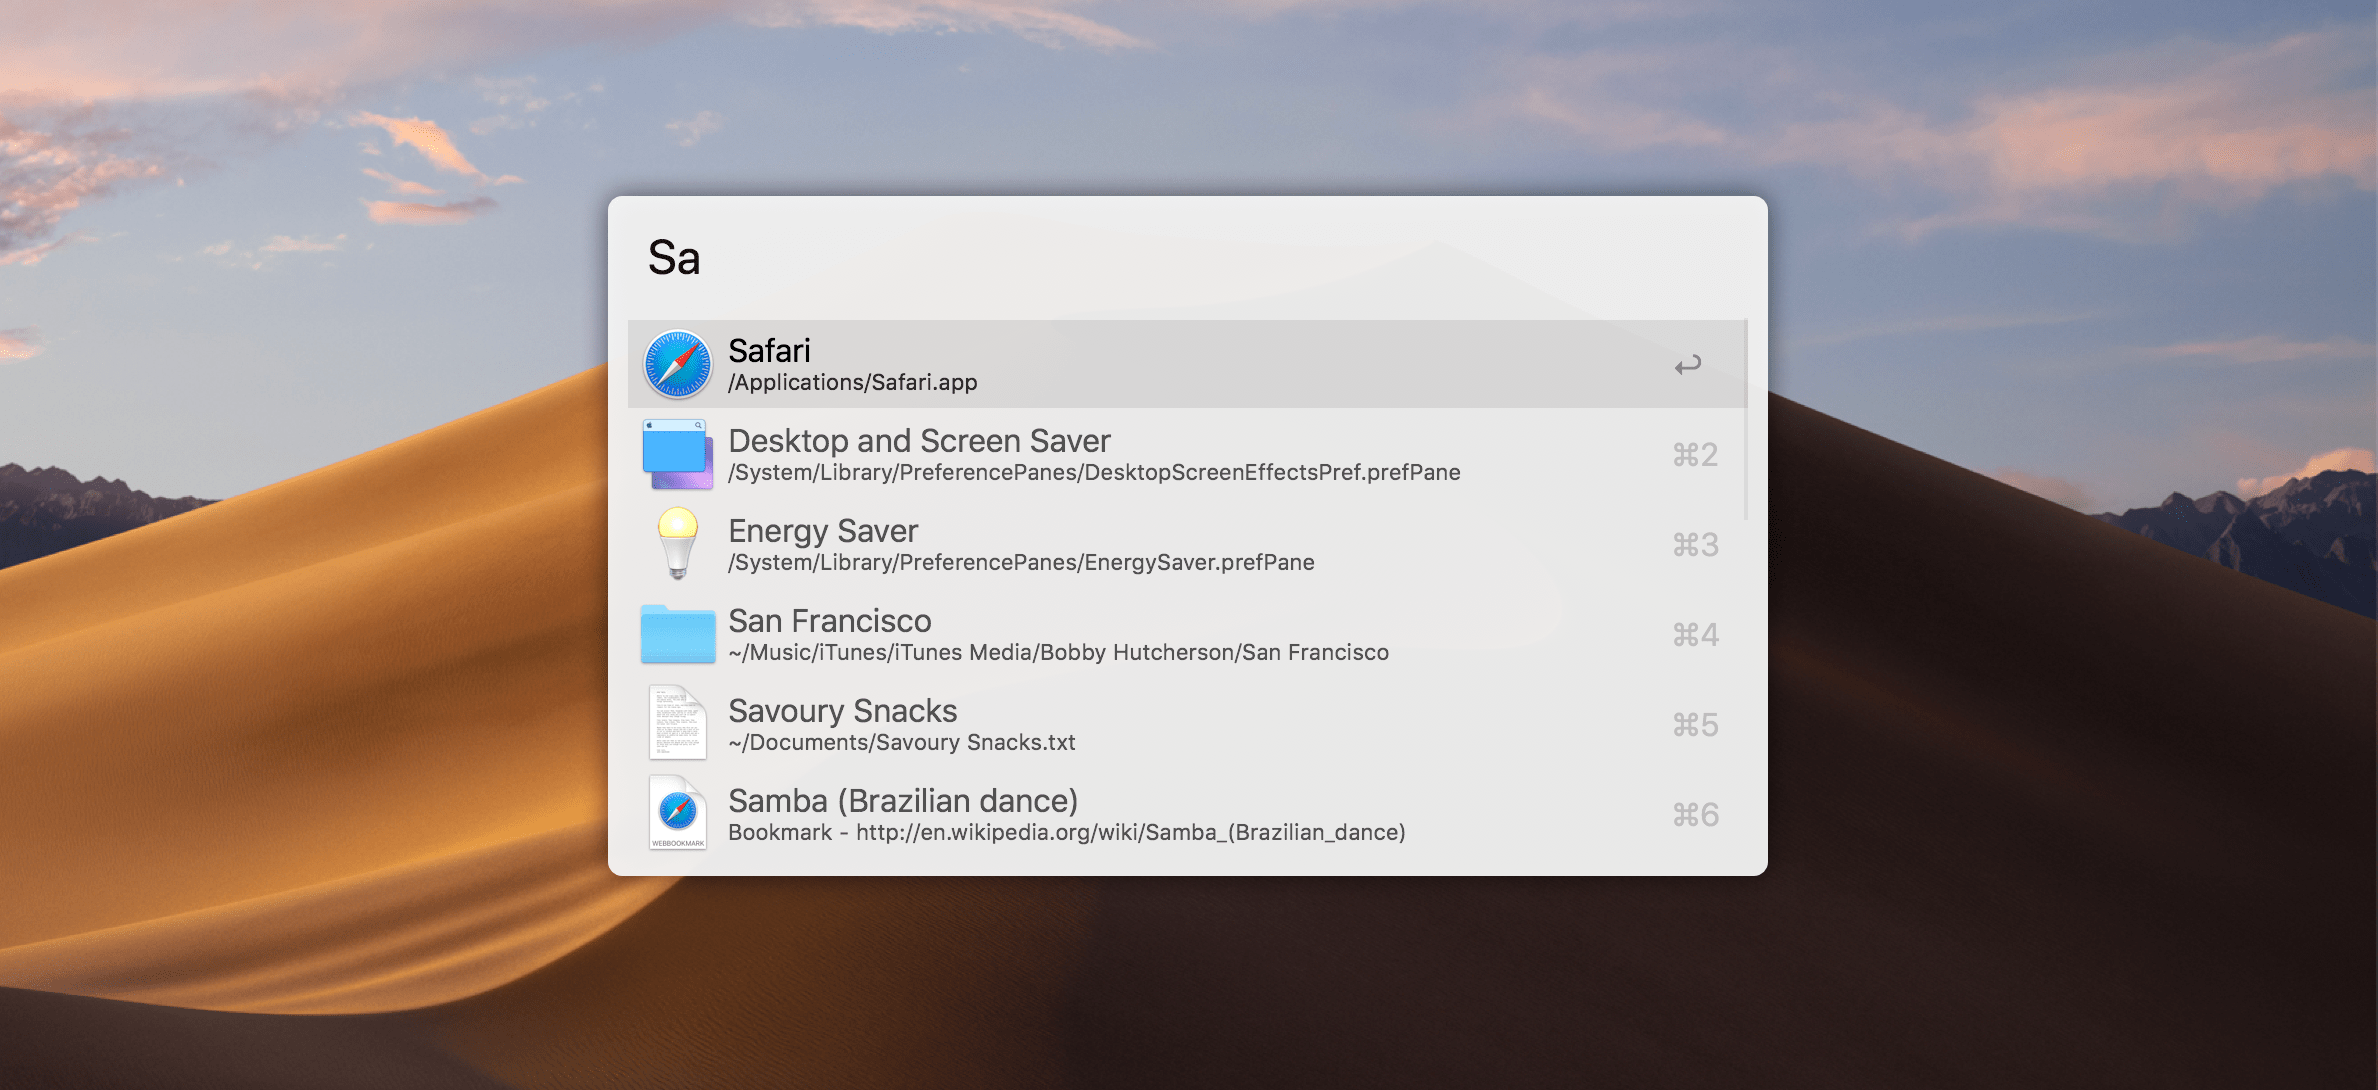Click the return arrow on Safari row

[x=1688, y=365]
